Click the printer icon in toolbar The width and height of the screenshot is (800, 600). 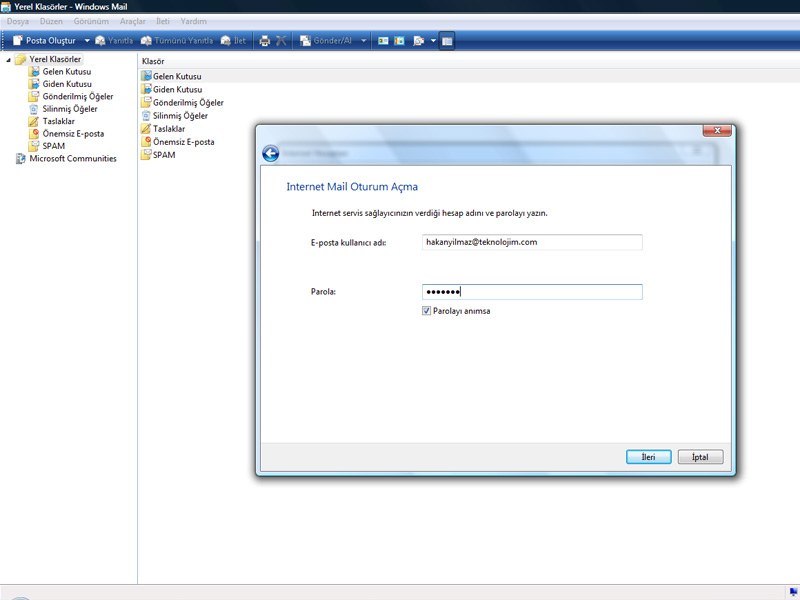click(x=264, y=41)
